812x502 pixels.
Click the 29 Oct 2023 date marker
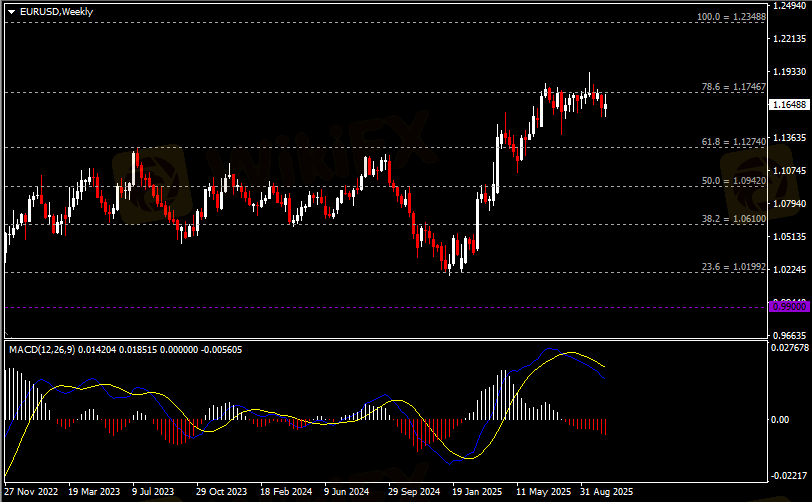click(x=221, y=492)
